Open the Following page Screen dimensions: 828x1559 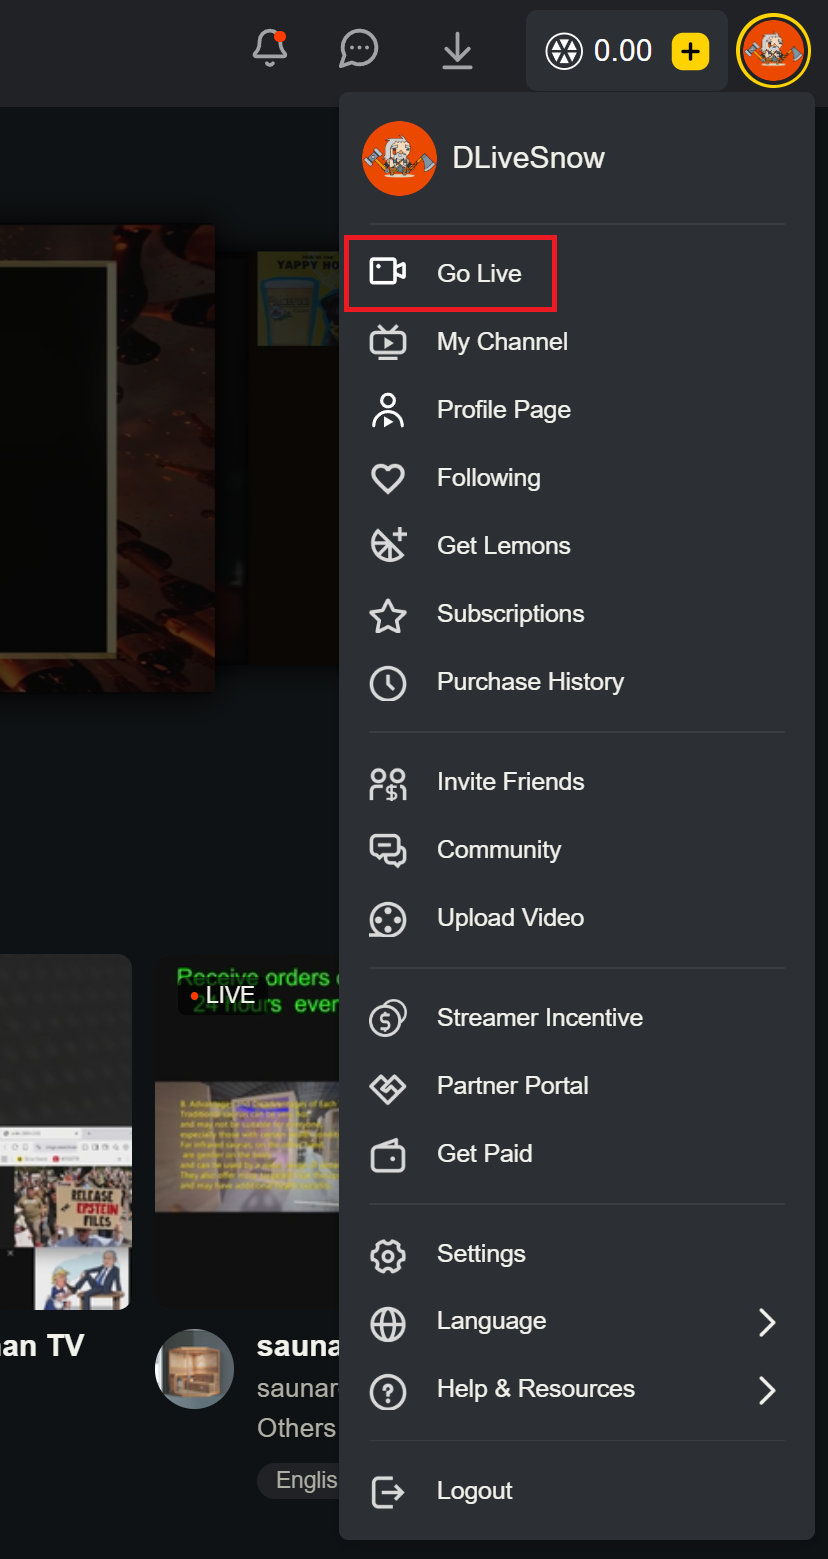click(x=488, y=477)
